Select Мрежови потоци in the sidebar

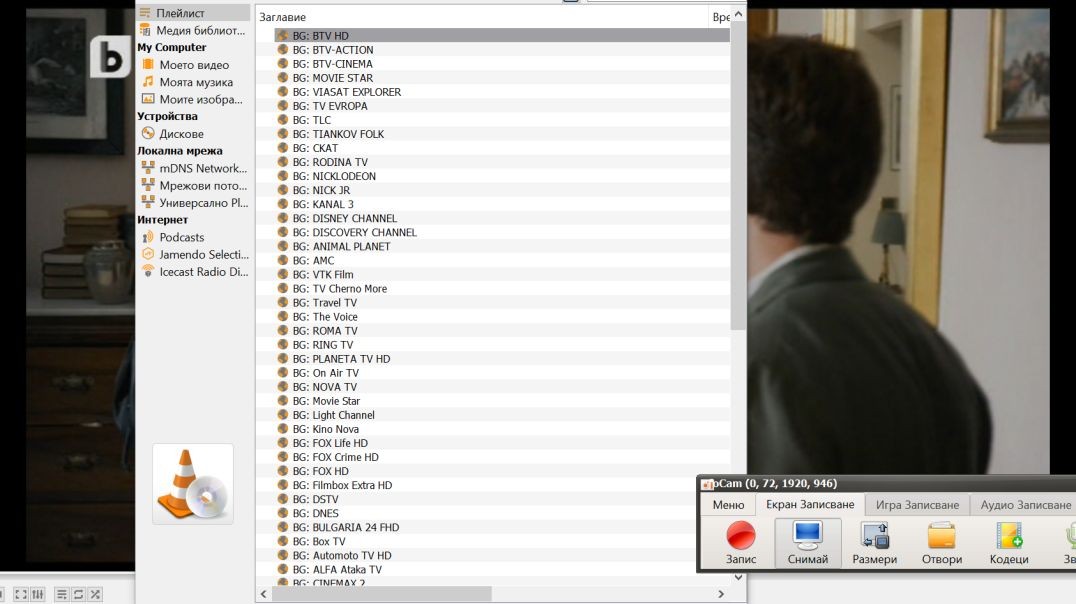pos(194,185)
